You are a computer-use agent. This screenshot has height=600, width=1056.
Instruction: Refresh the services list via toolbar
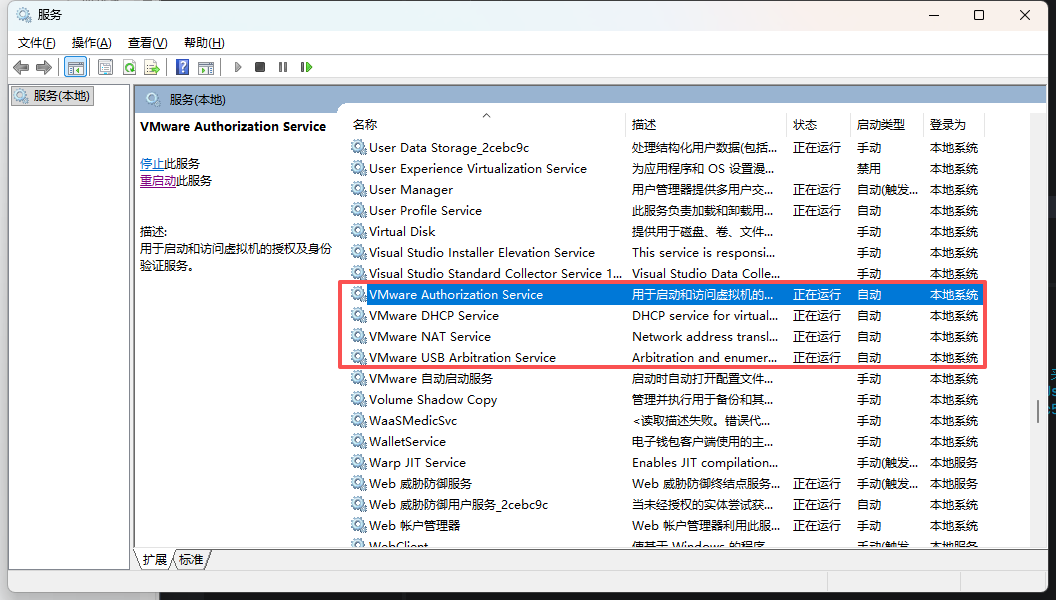129,67
